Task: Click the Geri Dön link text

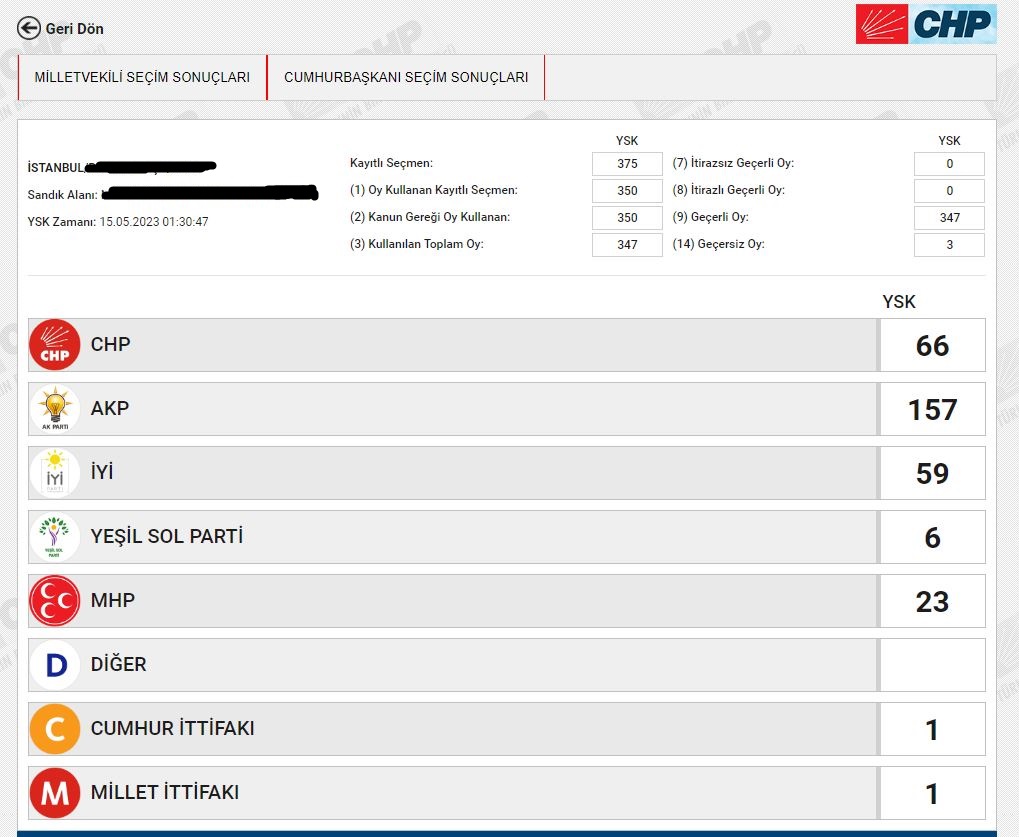Action: click(x=74, y=29)
